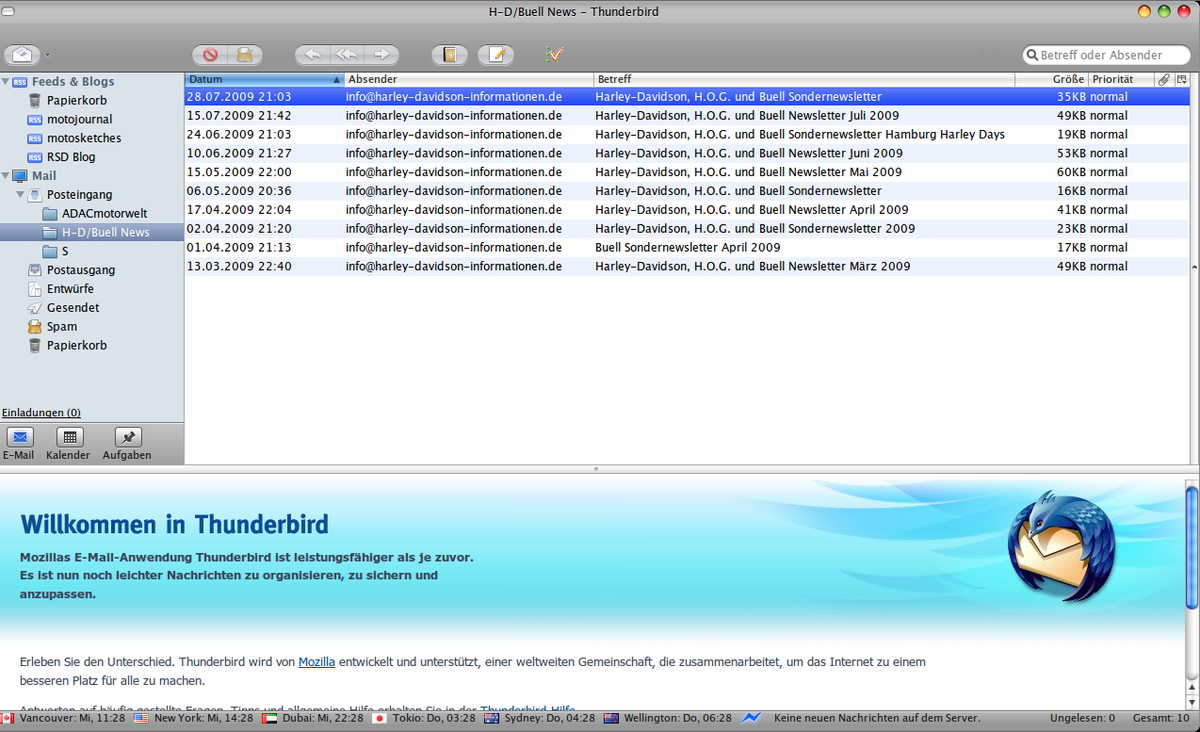Switch to Kalender view

[68, 438]
